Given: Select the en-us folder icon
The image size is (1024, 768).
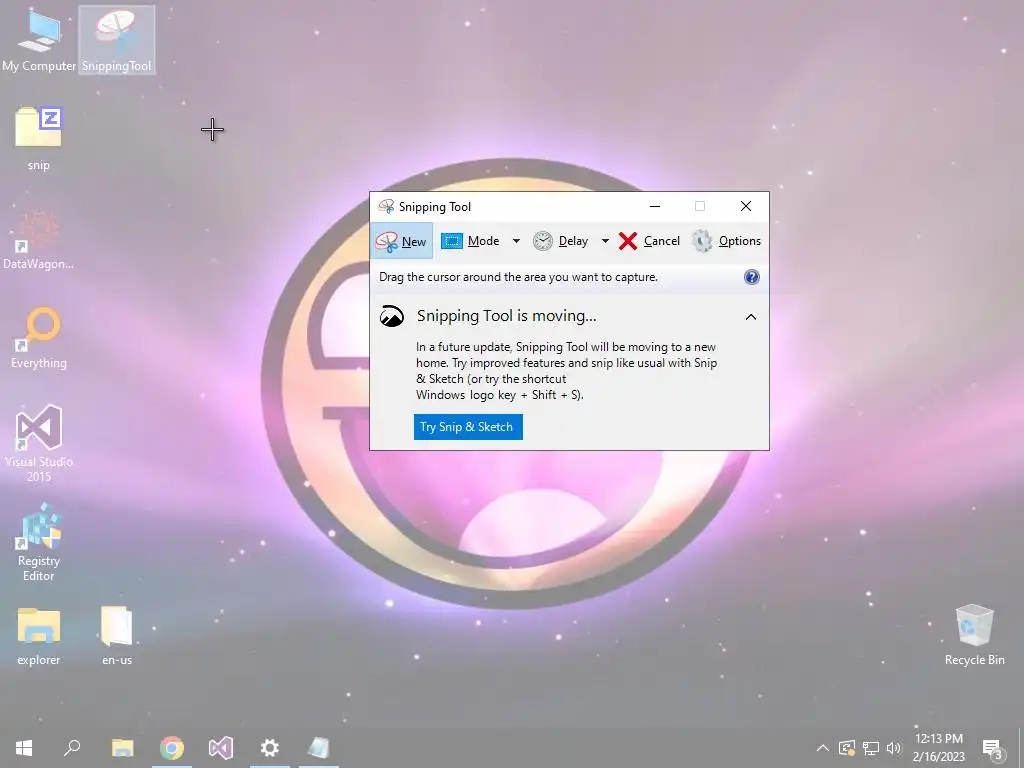Looking at the screenshot, I should (117, 635).
